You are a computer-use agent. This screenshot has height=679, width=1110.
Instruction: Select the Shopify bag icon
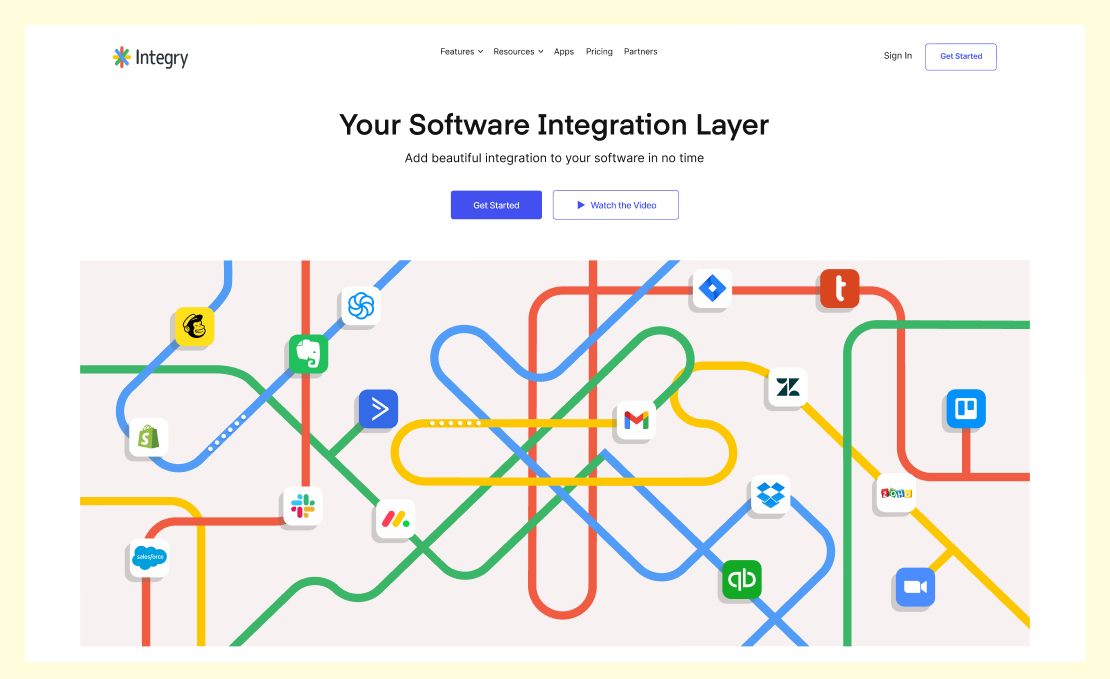click(x=149, y=437)
